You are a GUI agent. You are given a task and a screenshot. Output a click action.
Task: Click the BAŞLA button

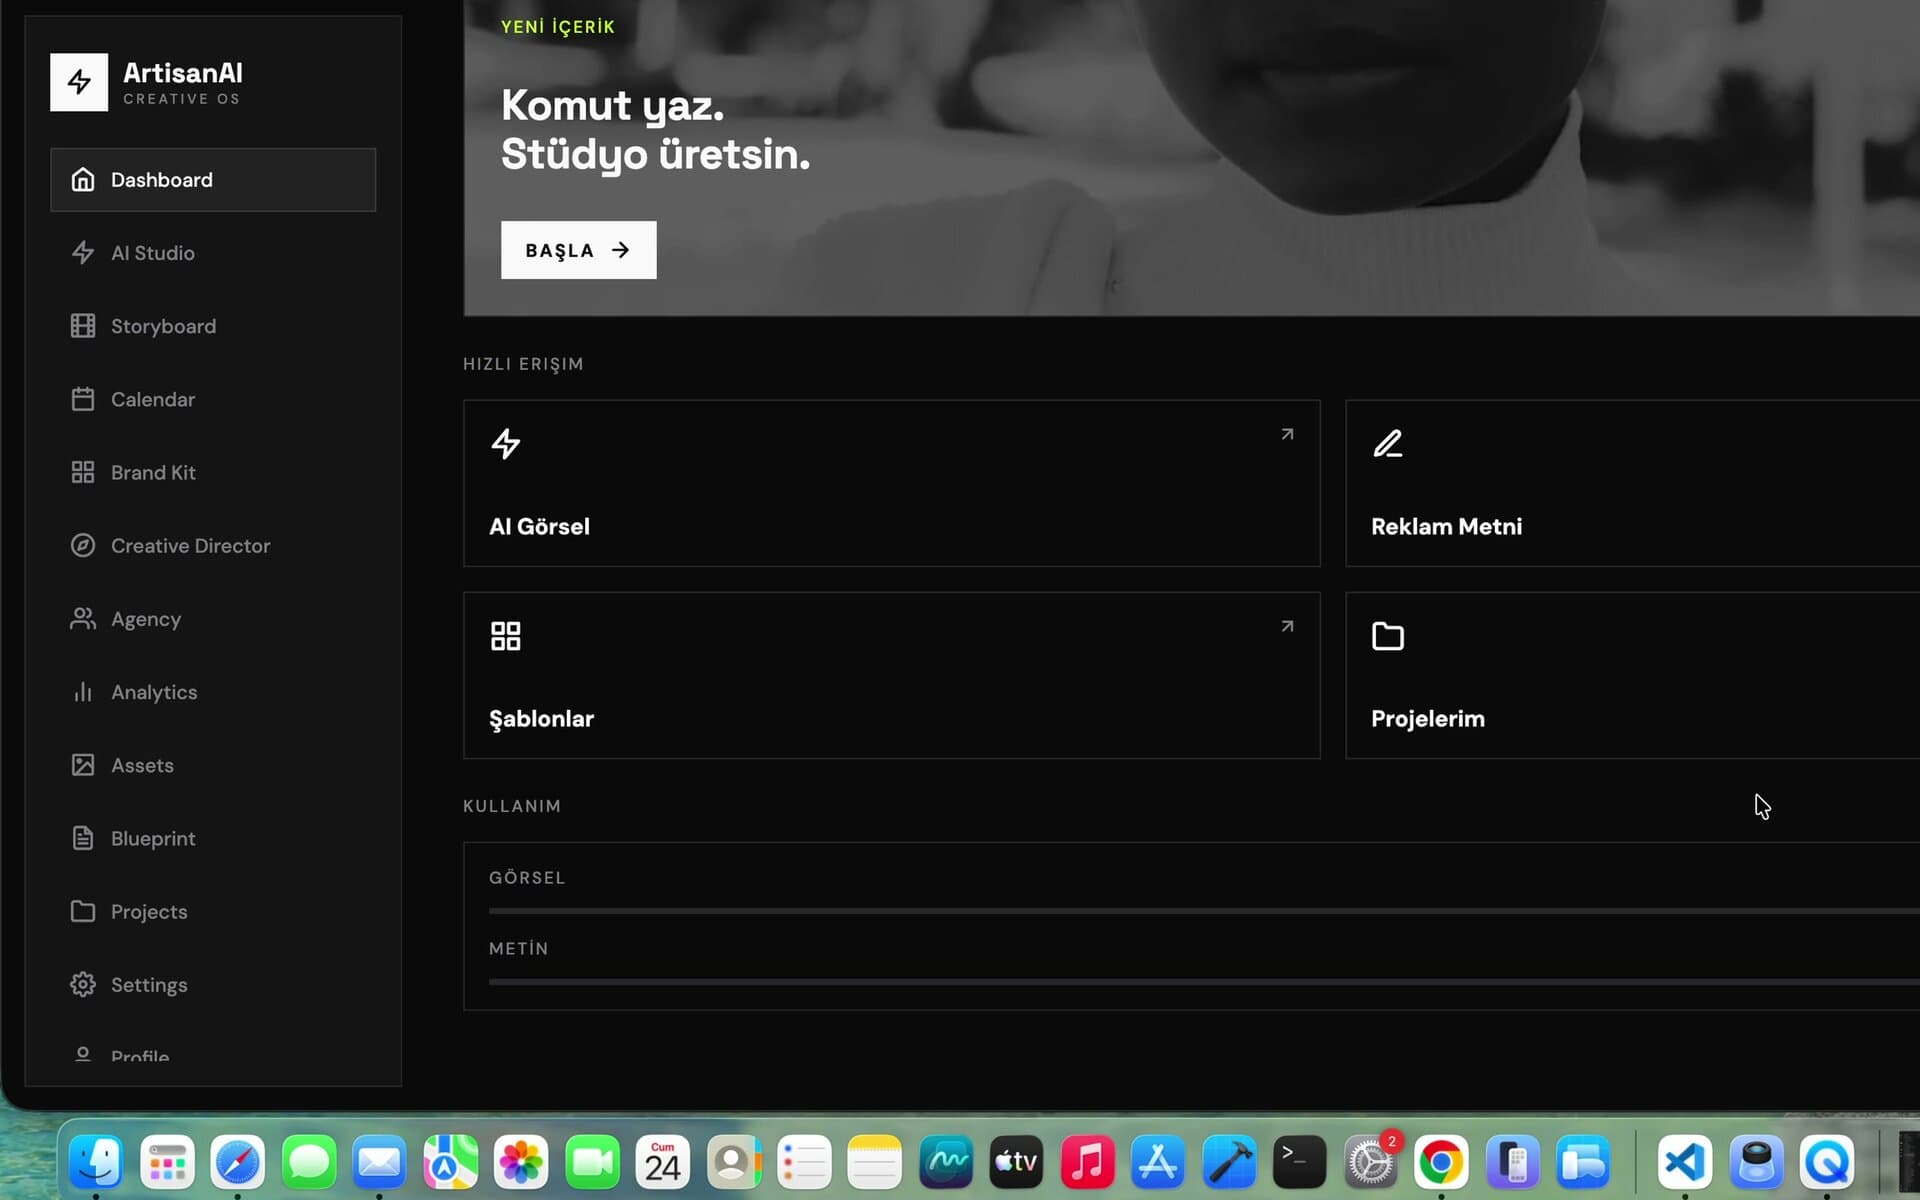(x=578, y=250)
